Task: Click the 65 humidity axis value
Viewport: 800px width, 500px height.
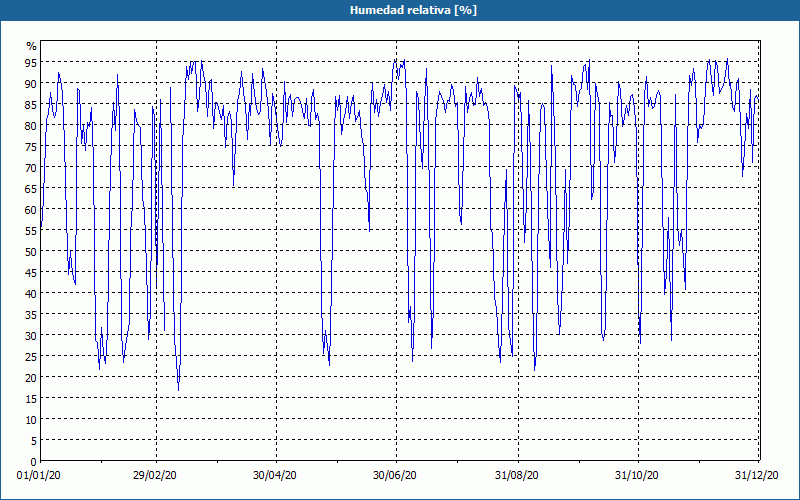Action: [31, 189]
